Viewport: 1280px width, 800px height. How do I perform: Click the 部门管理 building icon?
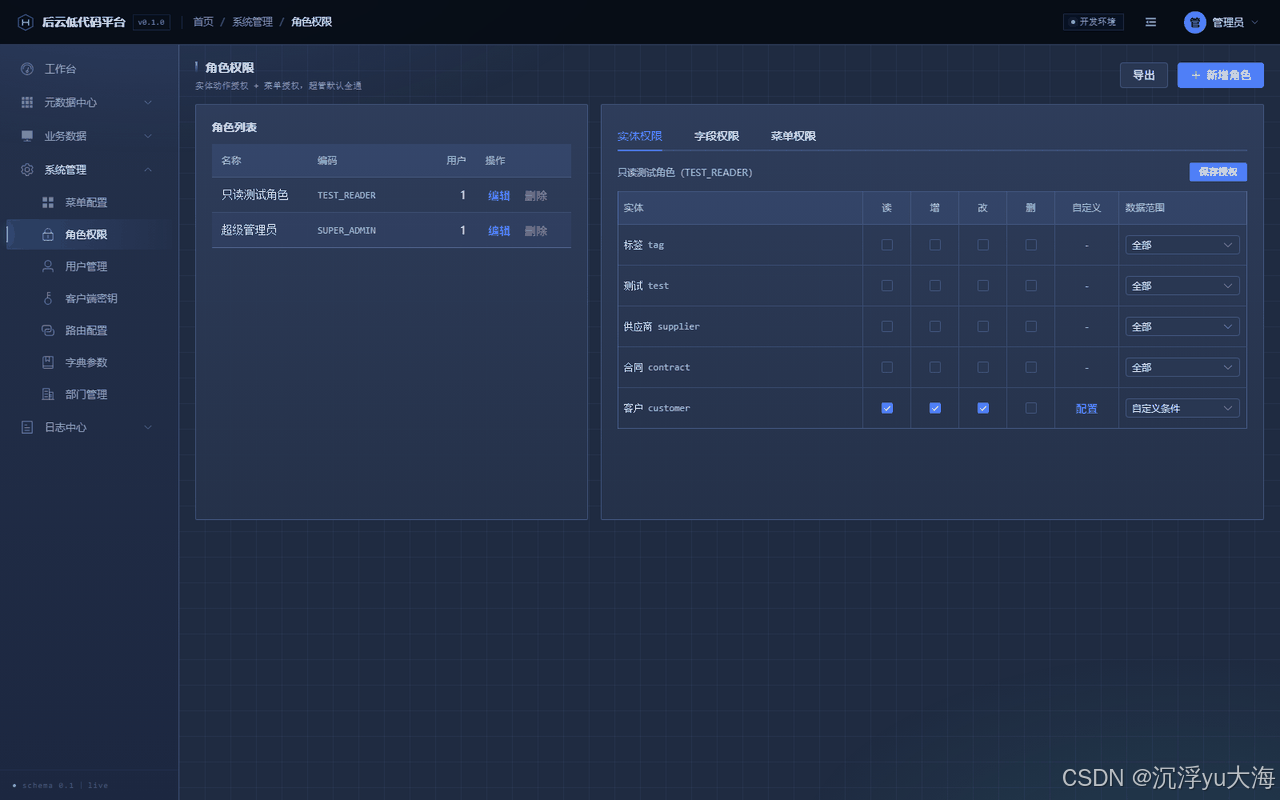coord(48,394)
